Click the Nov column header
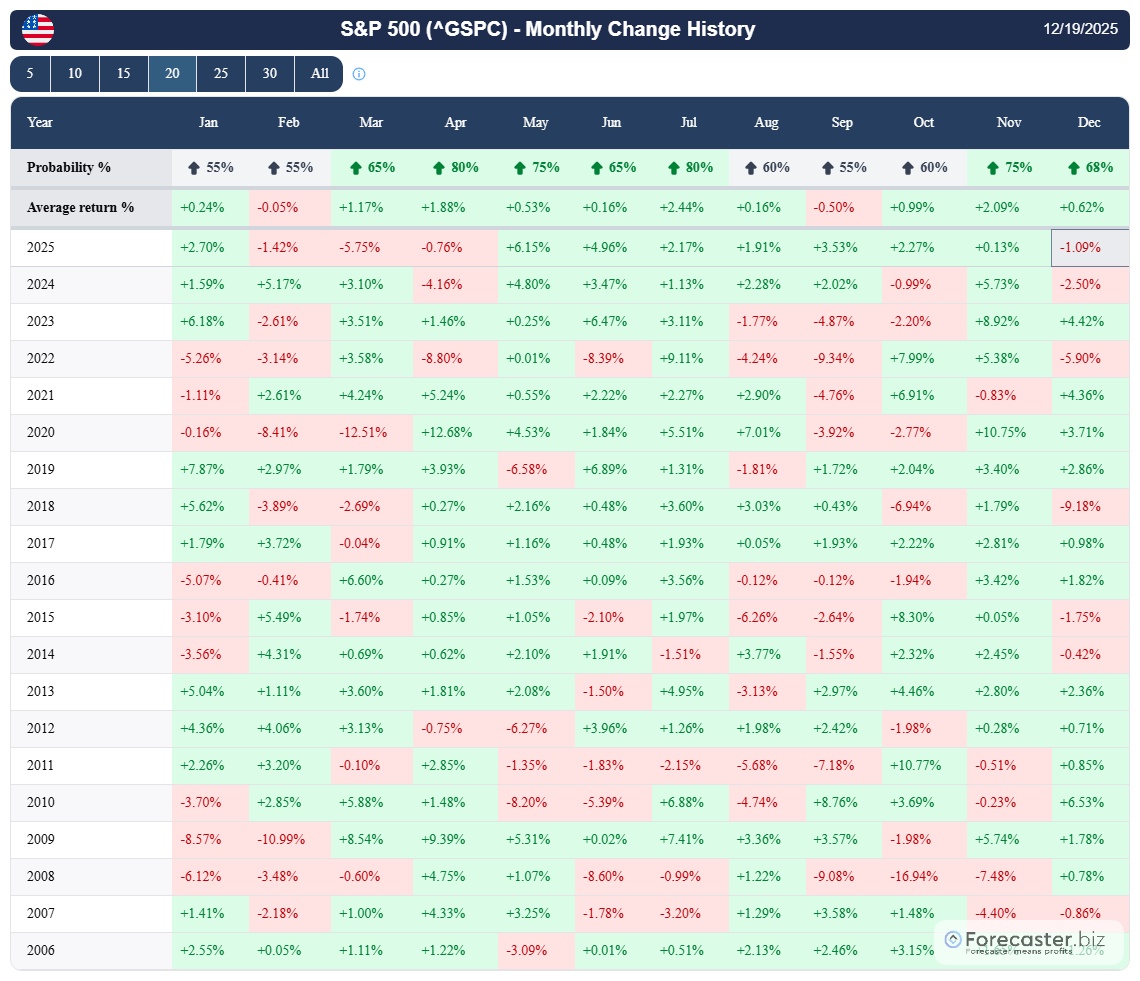The width and height of the screenshot is (1140, 981). tap(1009, 122)
